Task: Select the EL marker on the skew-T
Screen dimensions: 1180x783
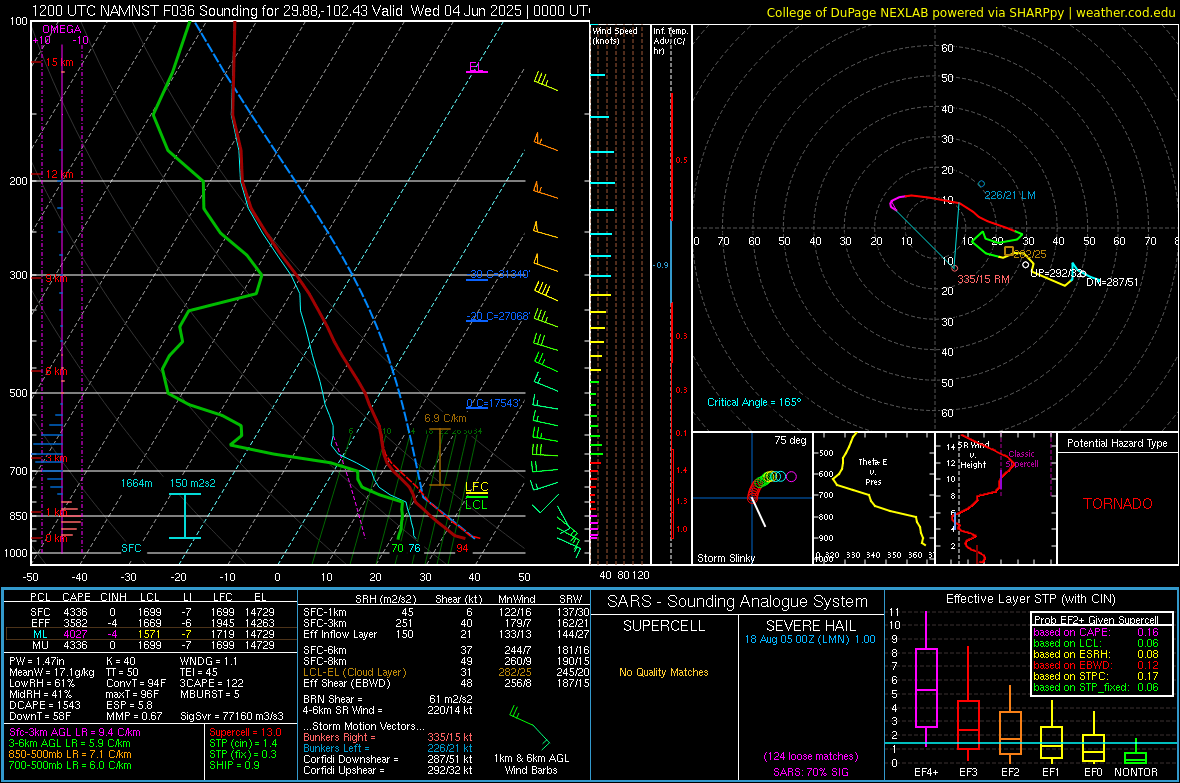Action: click(475, 67)
